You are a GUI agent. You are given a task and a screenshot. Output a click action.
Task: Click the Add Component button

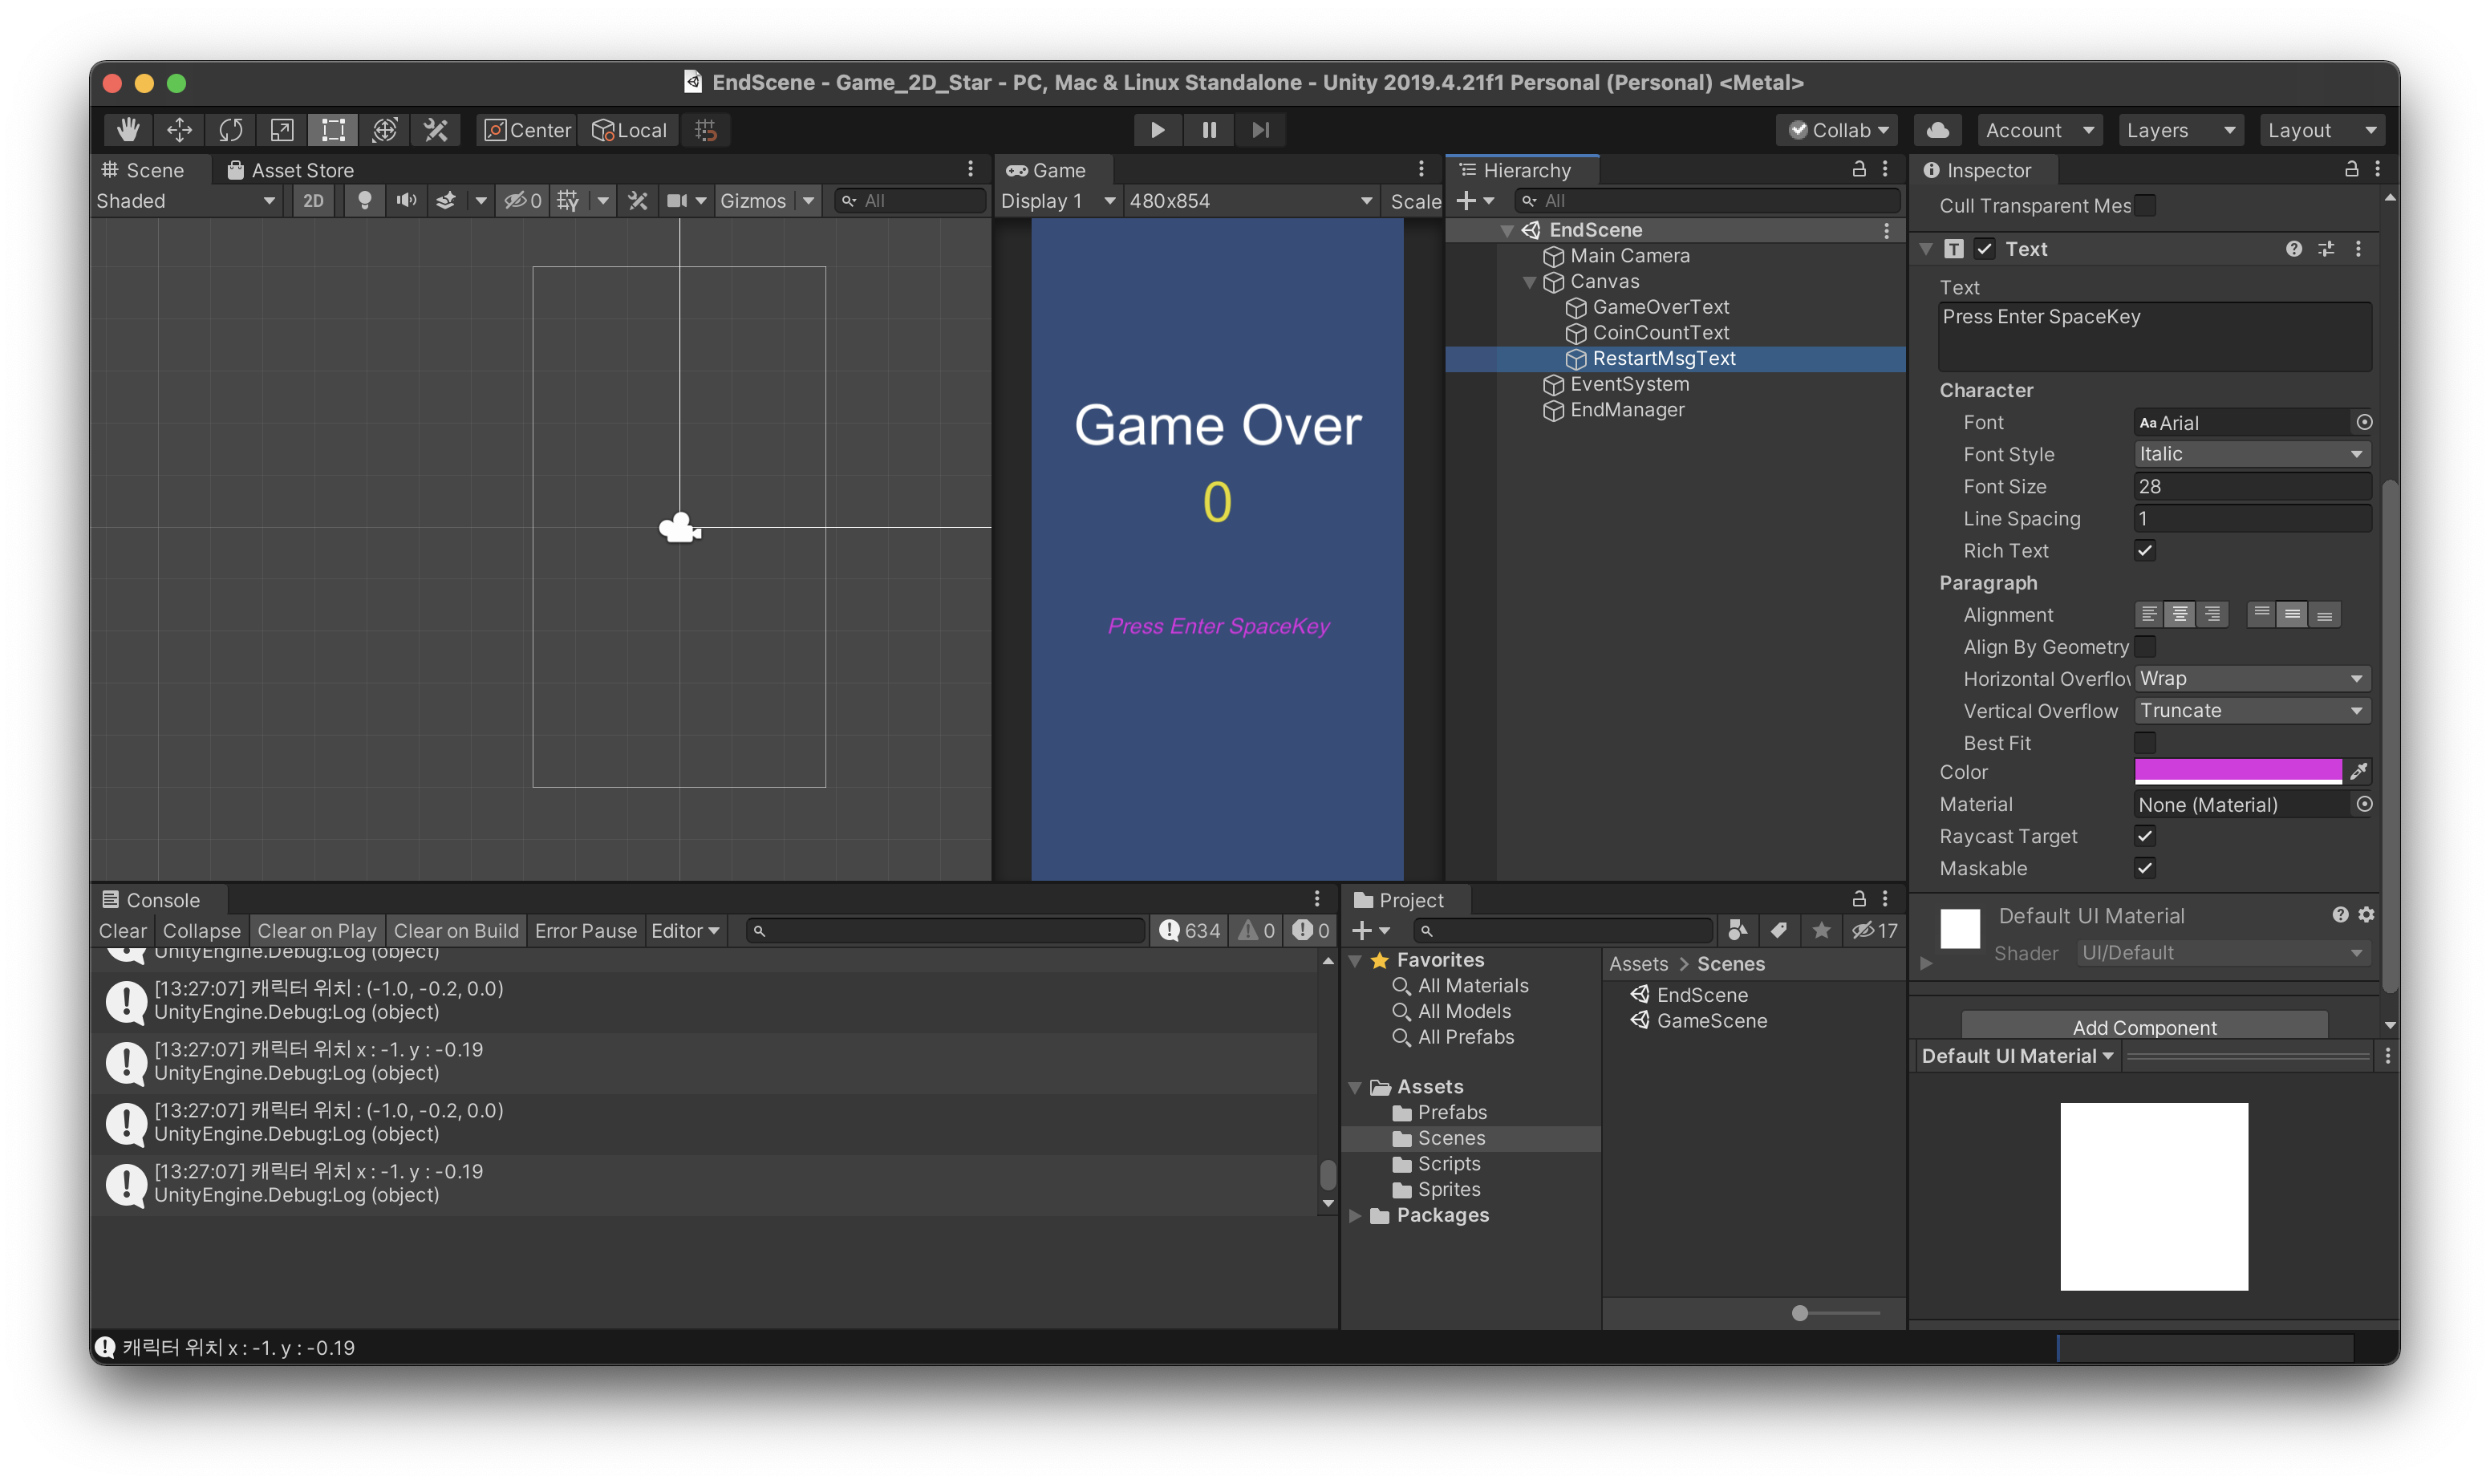[2144, 1027]
